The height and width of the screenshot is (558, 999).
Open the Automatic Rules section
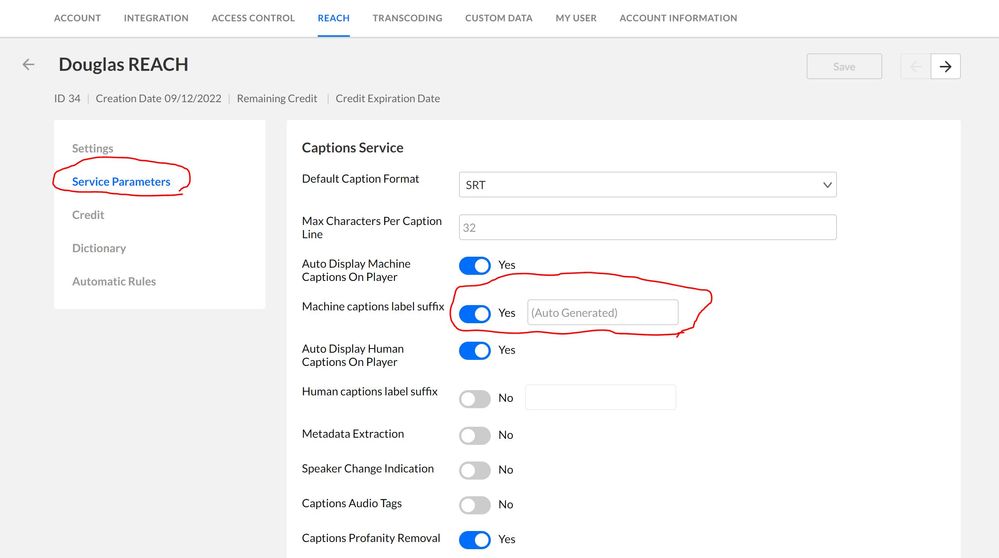click(x=114, y=281)
